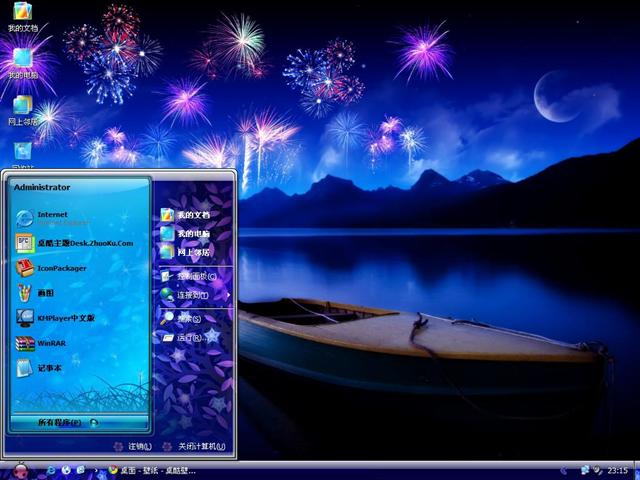Click second quick launch globe icon

[66, 471]
